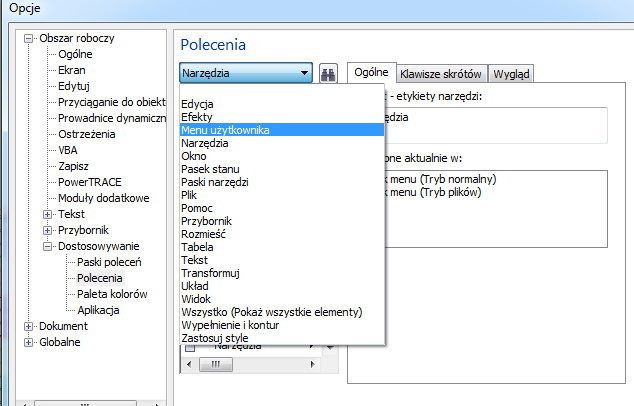Screen dimensions: 634x406
Task: Expand the Dokument tree node
Action: click(x=29, y=326)
